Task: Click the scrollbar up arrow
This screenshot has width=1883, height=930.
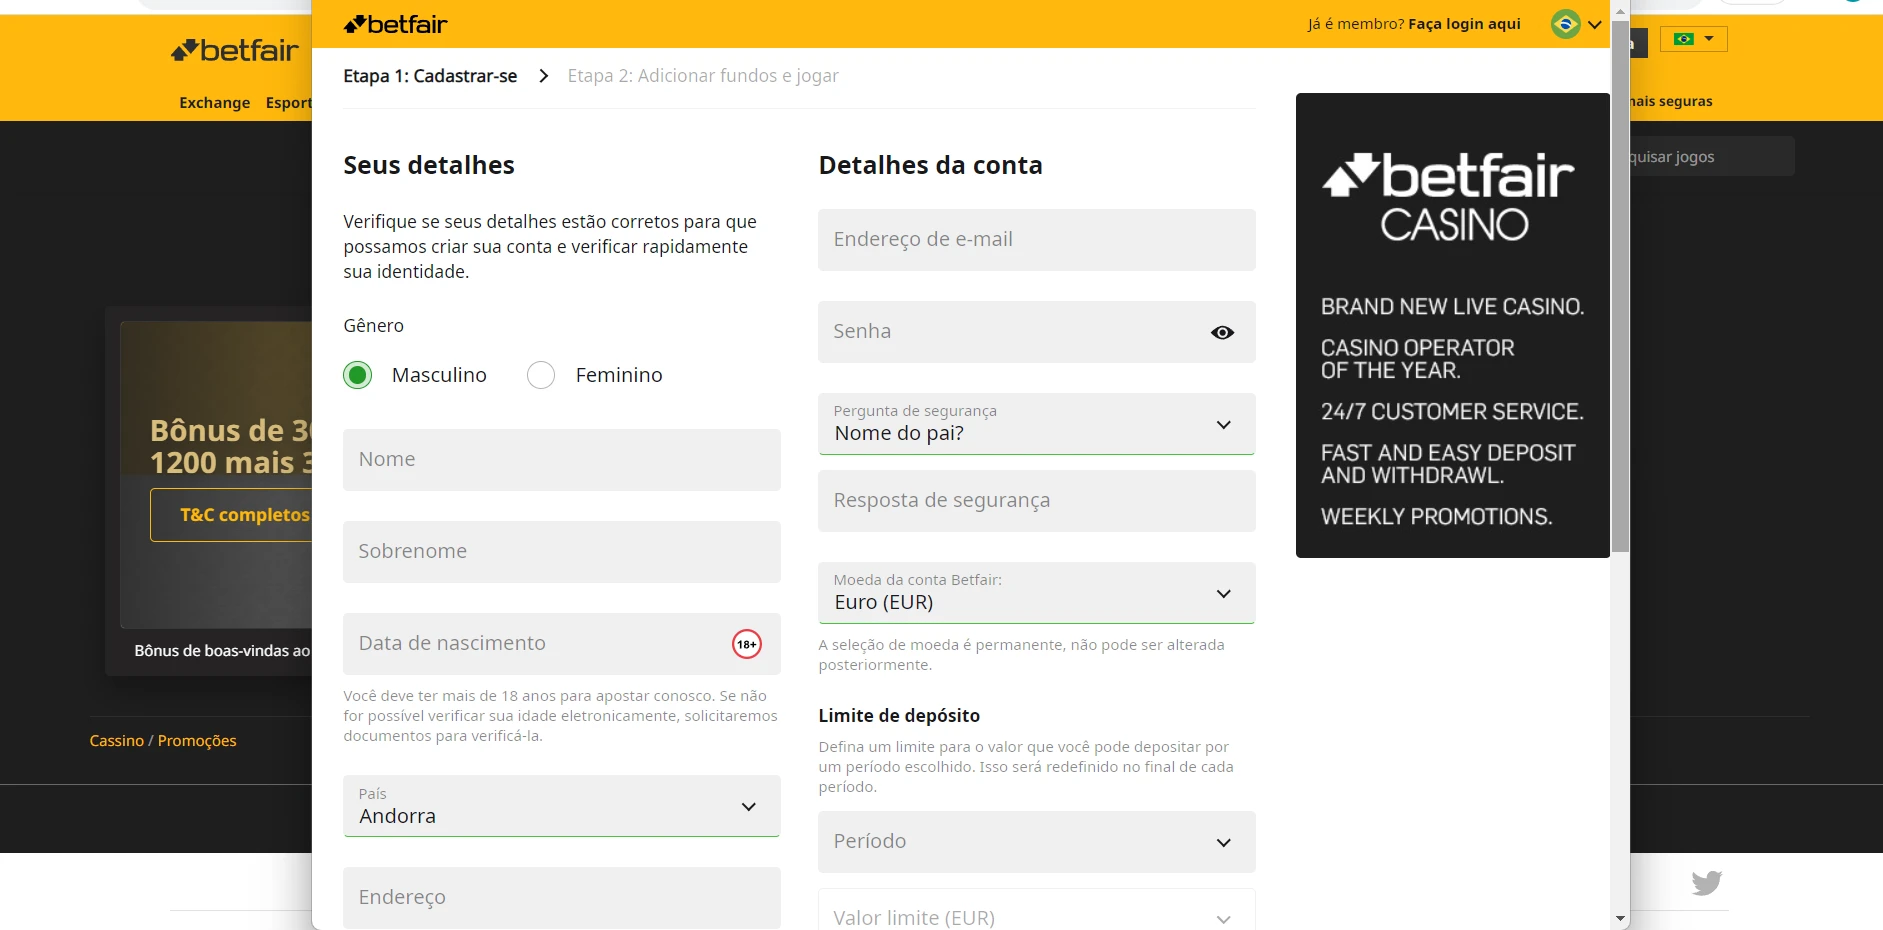Action: [1621, 11]
